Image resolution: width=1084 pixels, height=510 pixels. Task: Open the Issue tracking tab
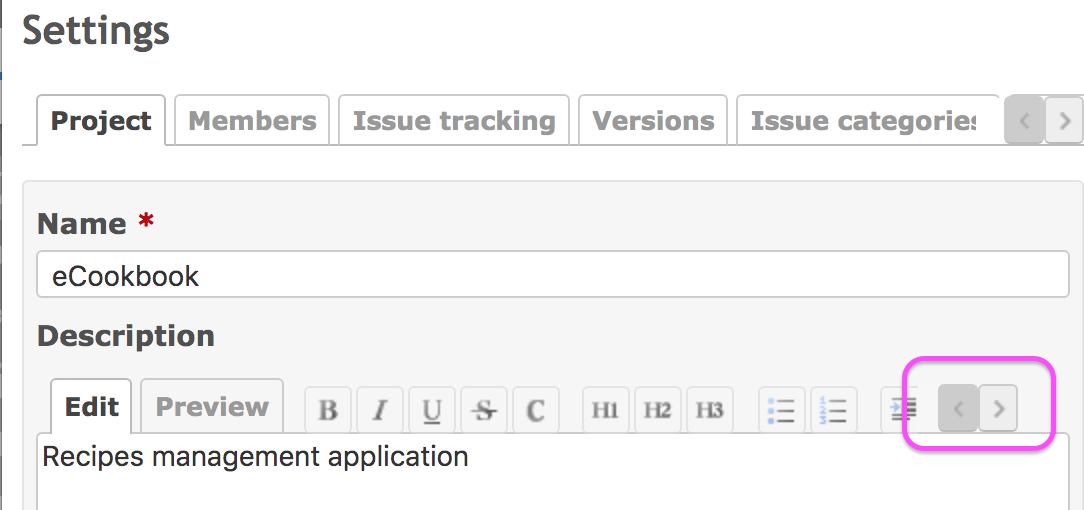pyautogui.click(x=454, y=121)
